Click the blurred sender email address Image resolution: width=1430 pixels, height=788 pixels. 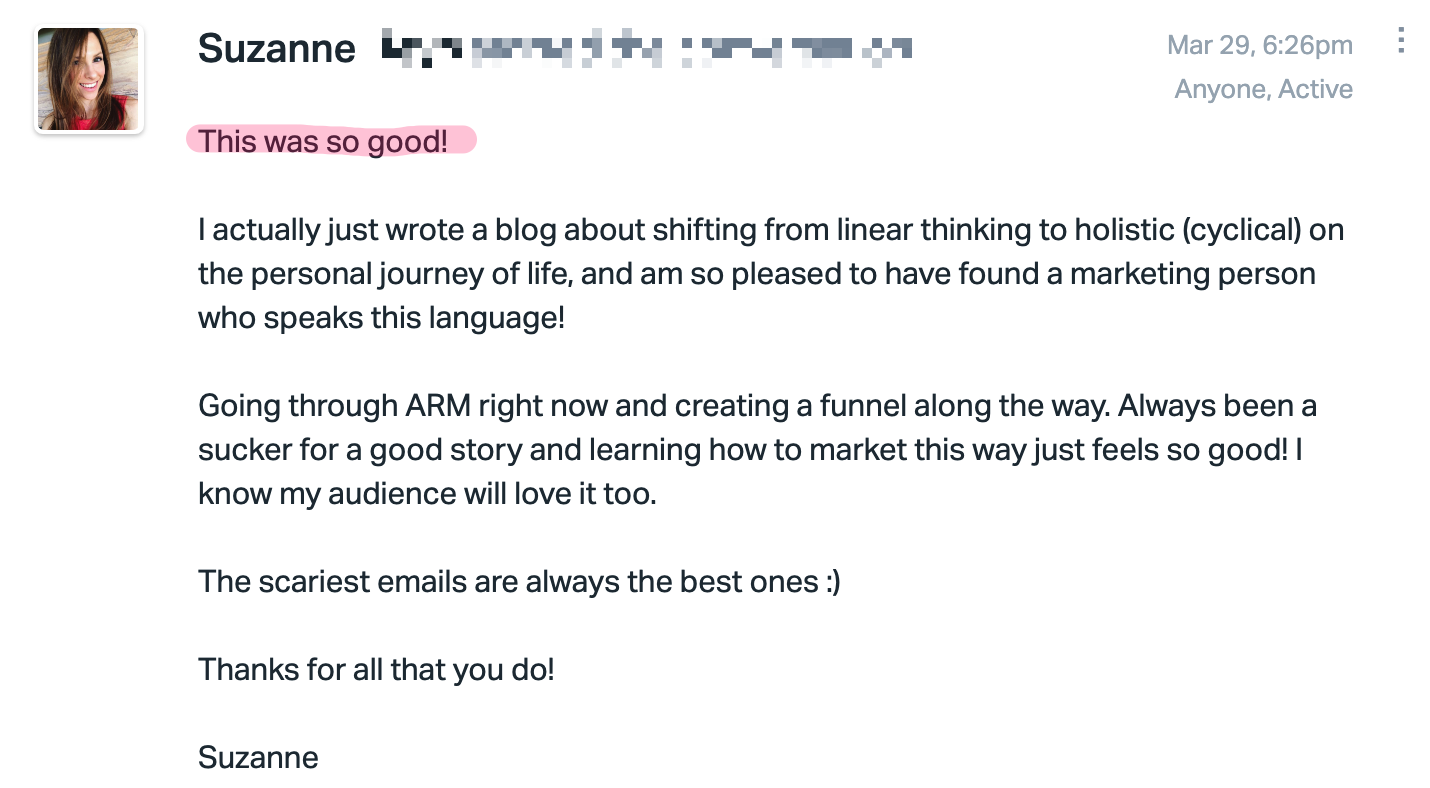pyautogui.click(x=647, y=48)
